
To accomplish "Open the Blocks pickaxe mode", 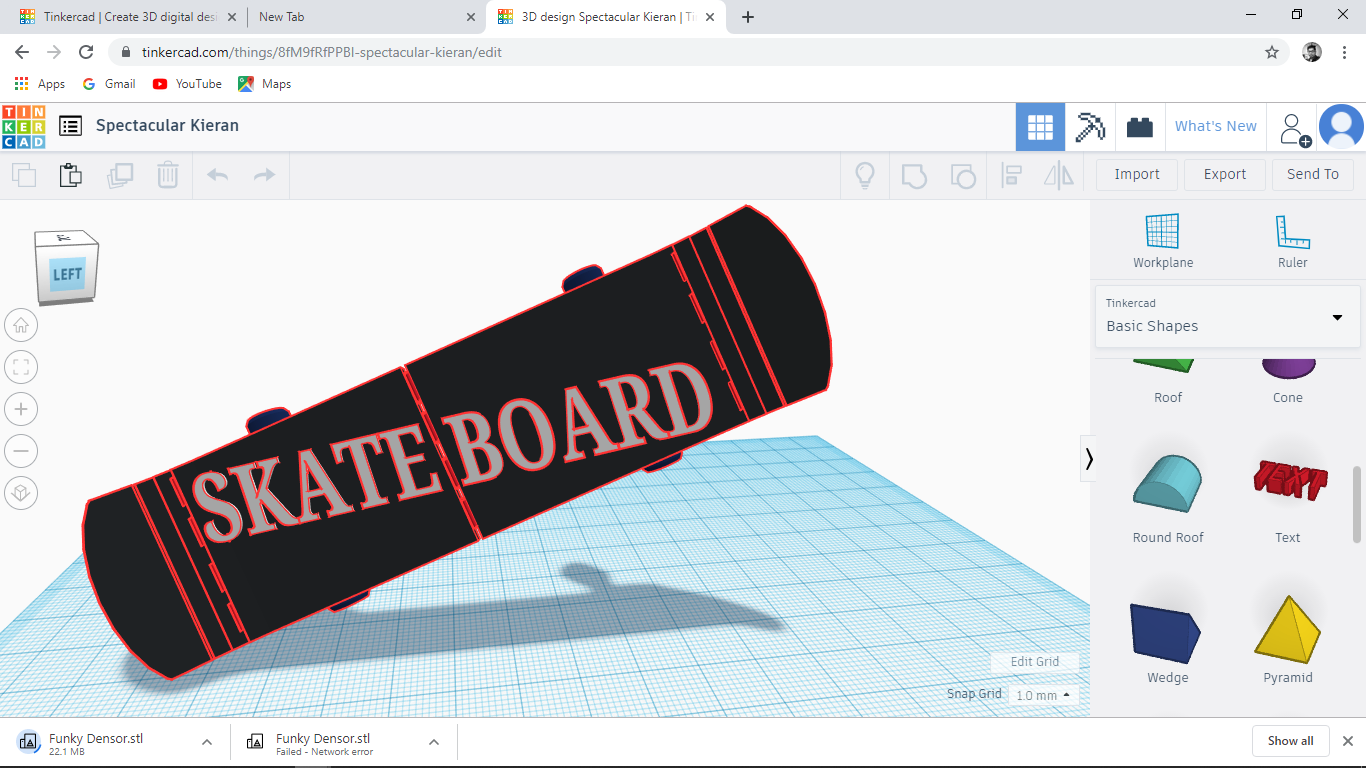I will point(1090,127).
